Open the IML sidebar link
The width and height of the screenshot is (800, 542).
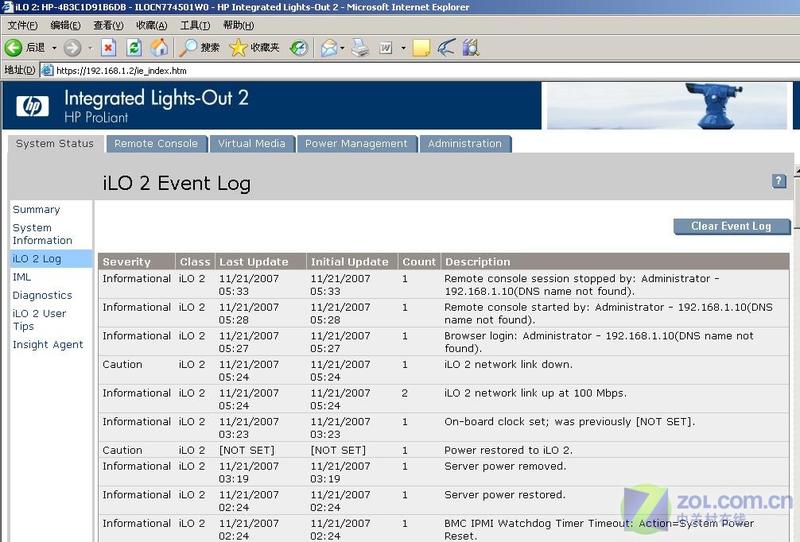[x=21, y=277]
